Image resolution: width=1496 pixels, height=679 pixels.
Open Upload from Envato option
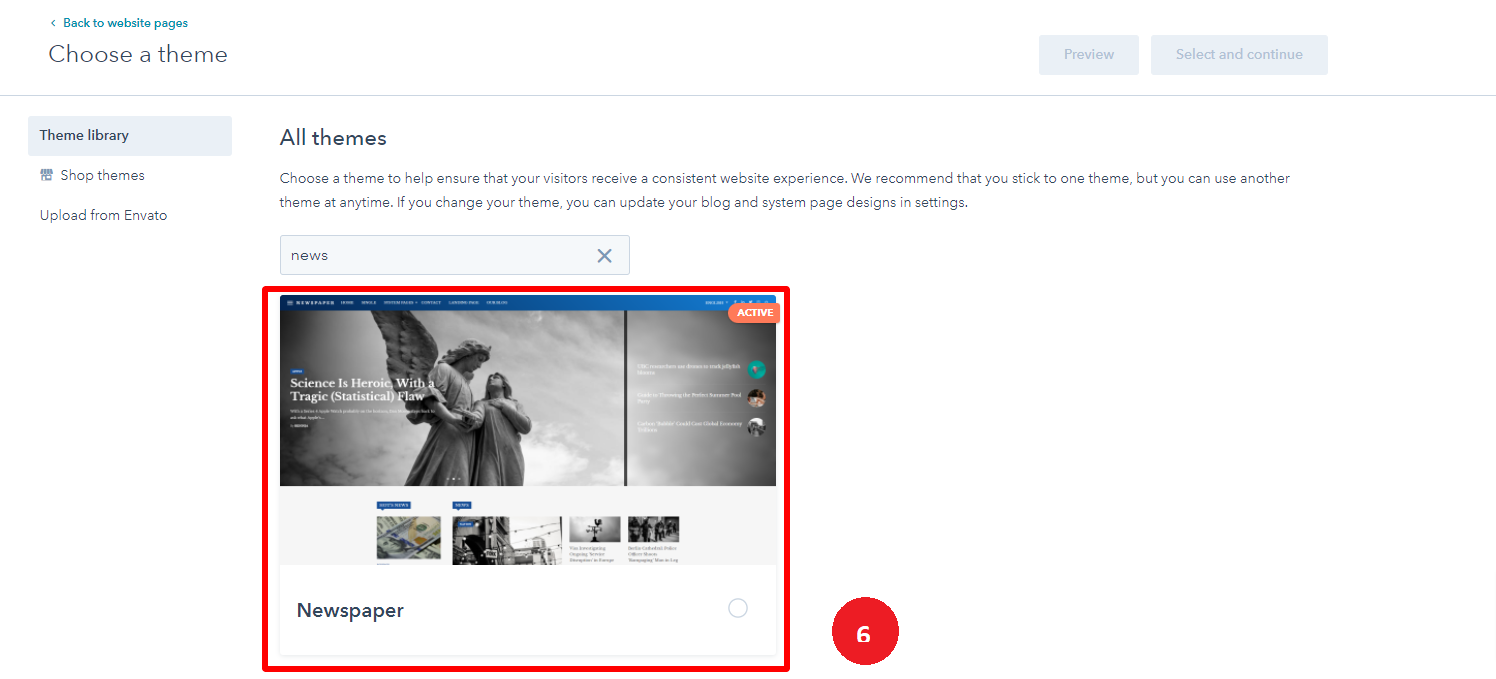(x=104, y=216)
